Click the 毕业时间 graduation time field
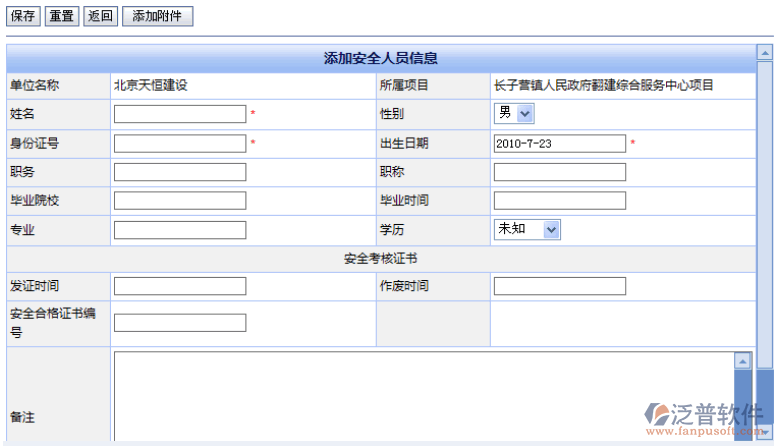The width and height of the screenshot is (774, 447). click(559, 201)
